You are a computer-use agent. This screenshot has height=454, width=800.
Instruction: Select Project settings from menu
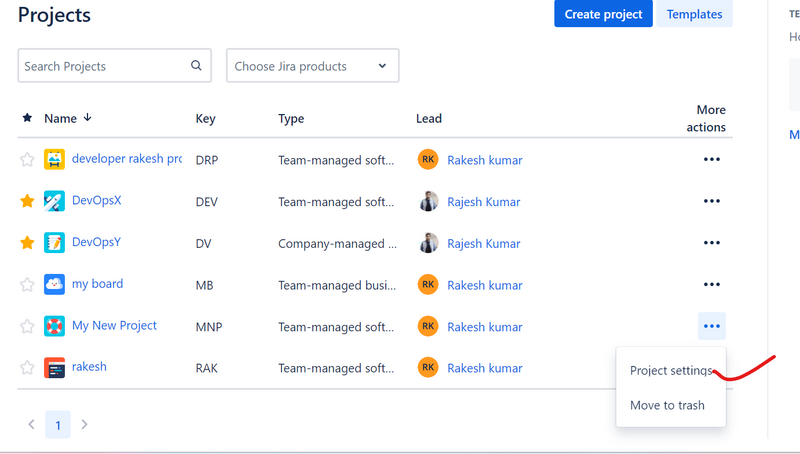coord(670,371)
